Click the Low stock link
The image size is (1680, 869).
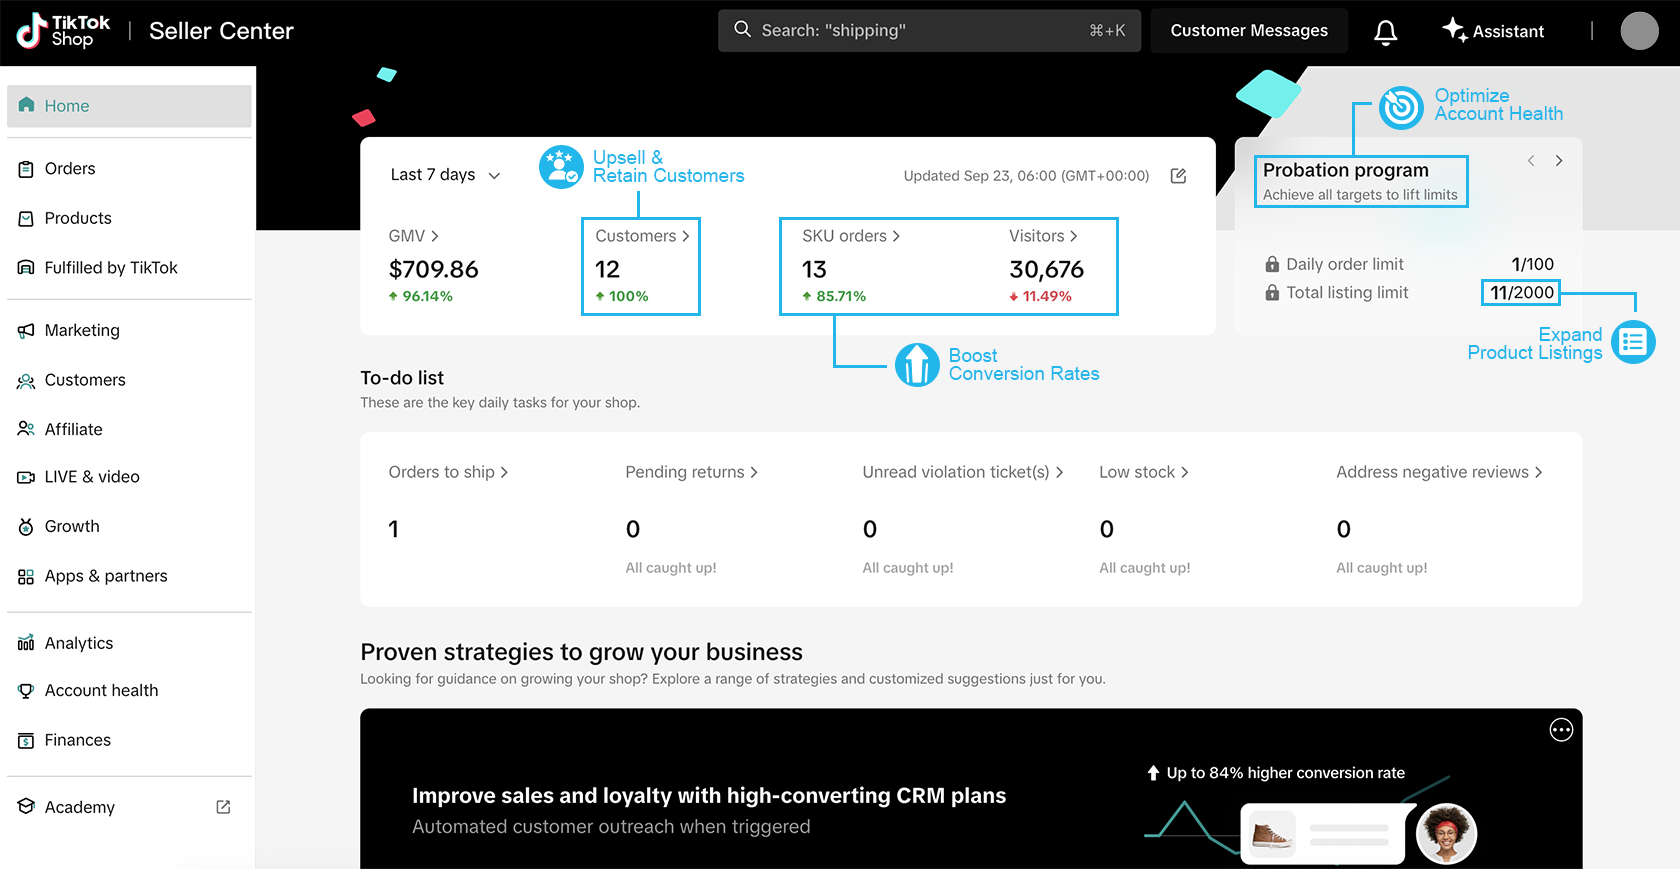1143,472
